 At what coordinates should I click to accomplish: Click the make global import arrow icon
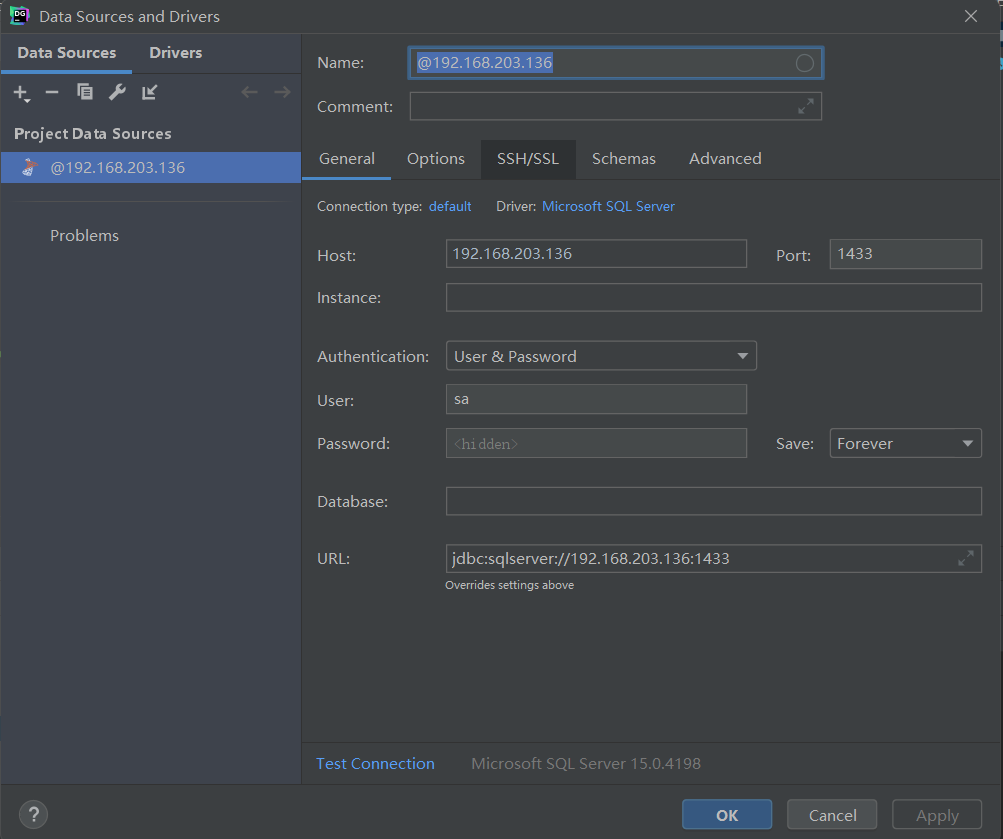coord(150,92)
